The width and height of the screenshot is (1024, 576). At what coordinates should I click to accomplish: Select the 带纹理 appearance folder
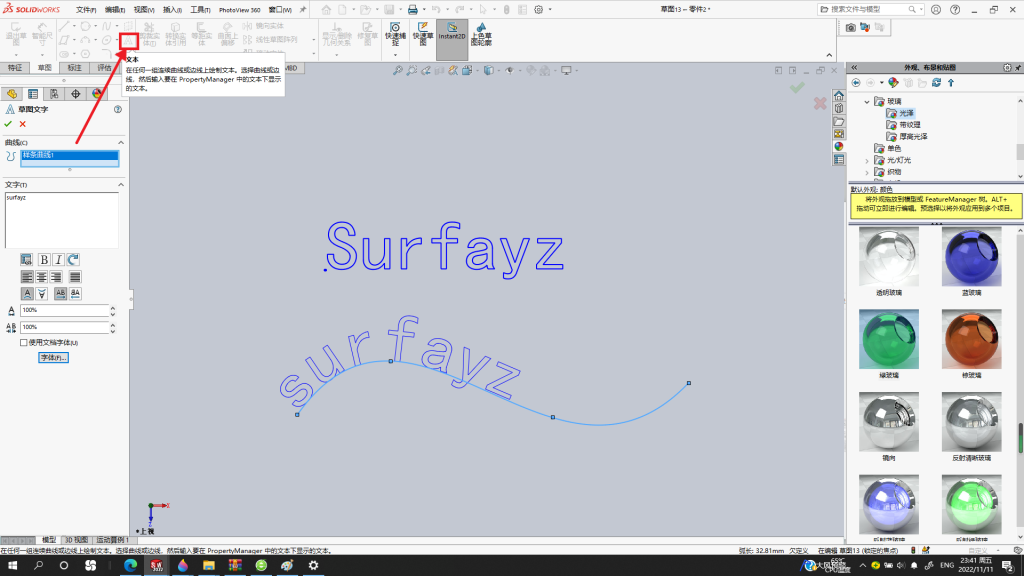tap(903, 125)
